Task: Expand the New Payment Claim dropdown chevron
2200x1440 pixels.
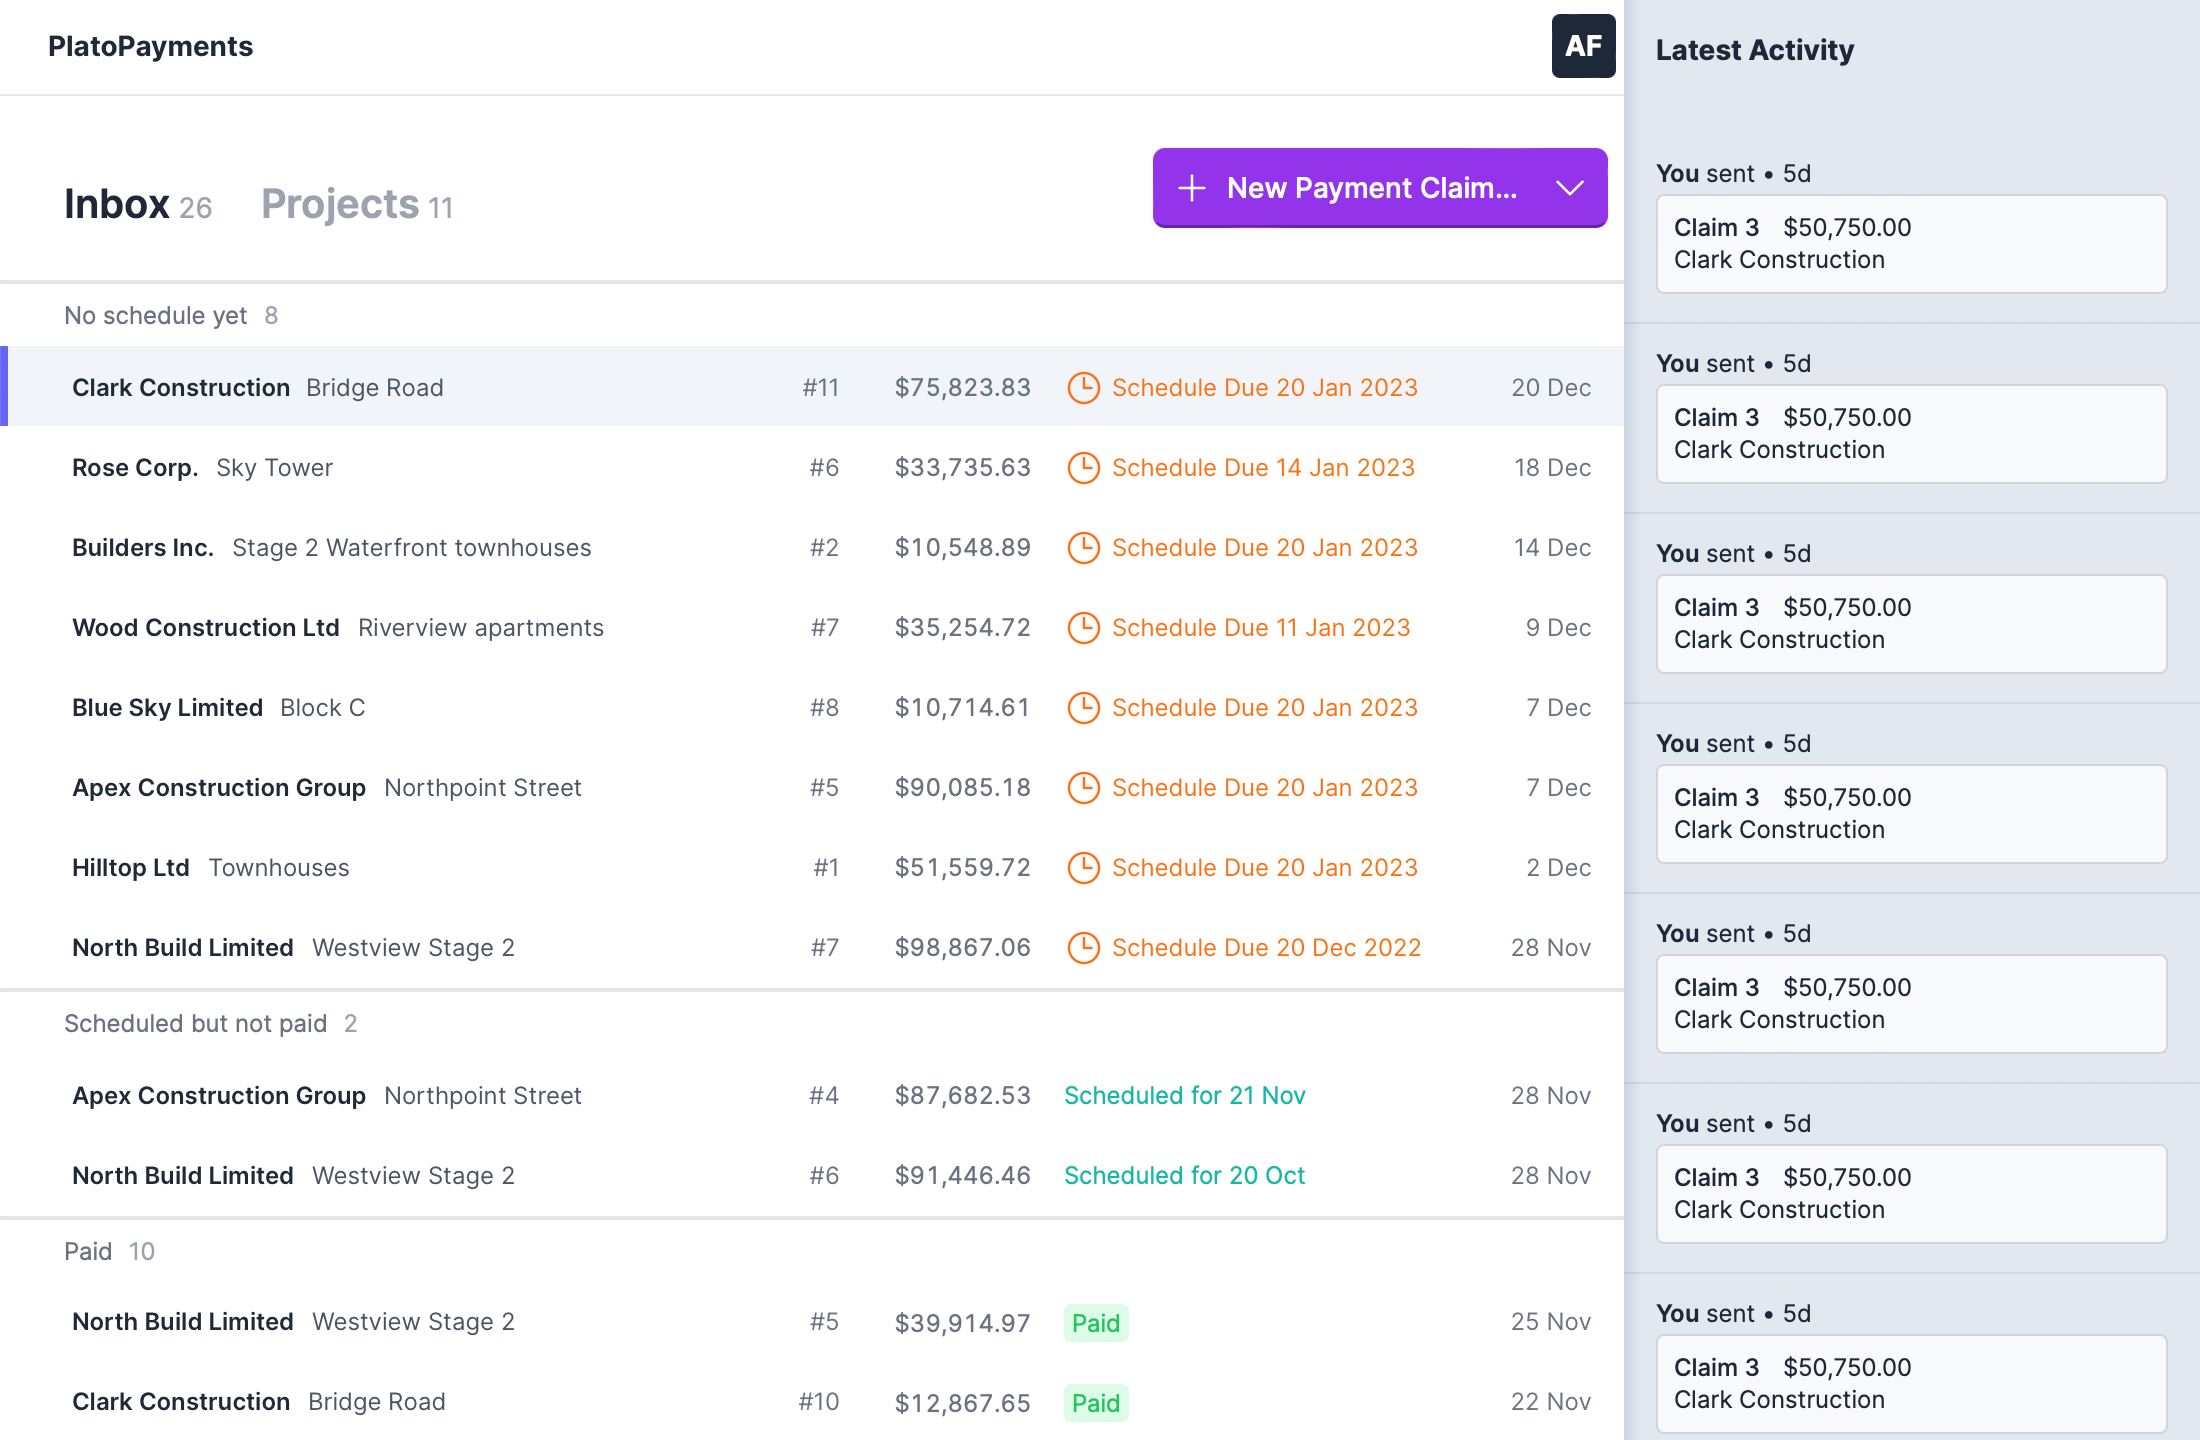Action: click(1570, 188)
